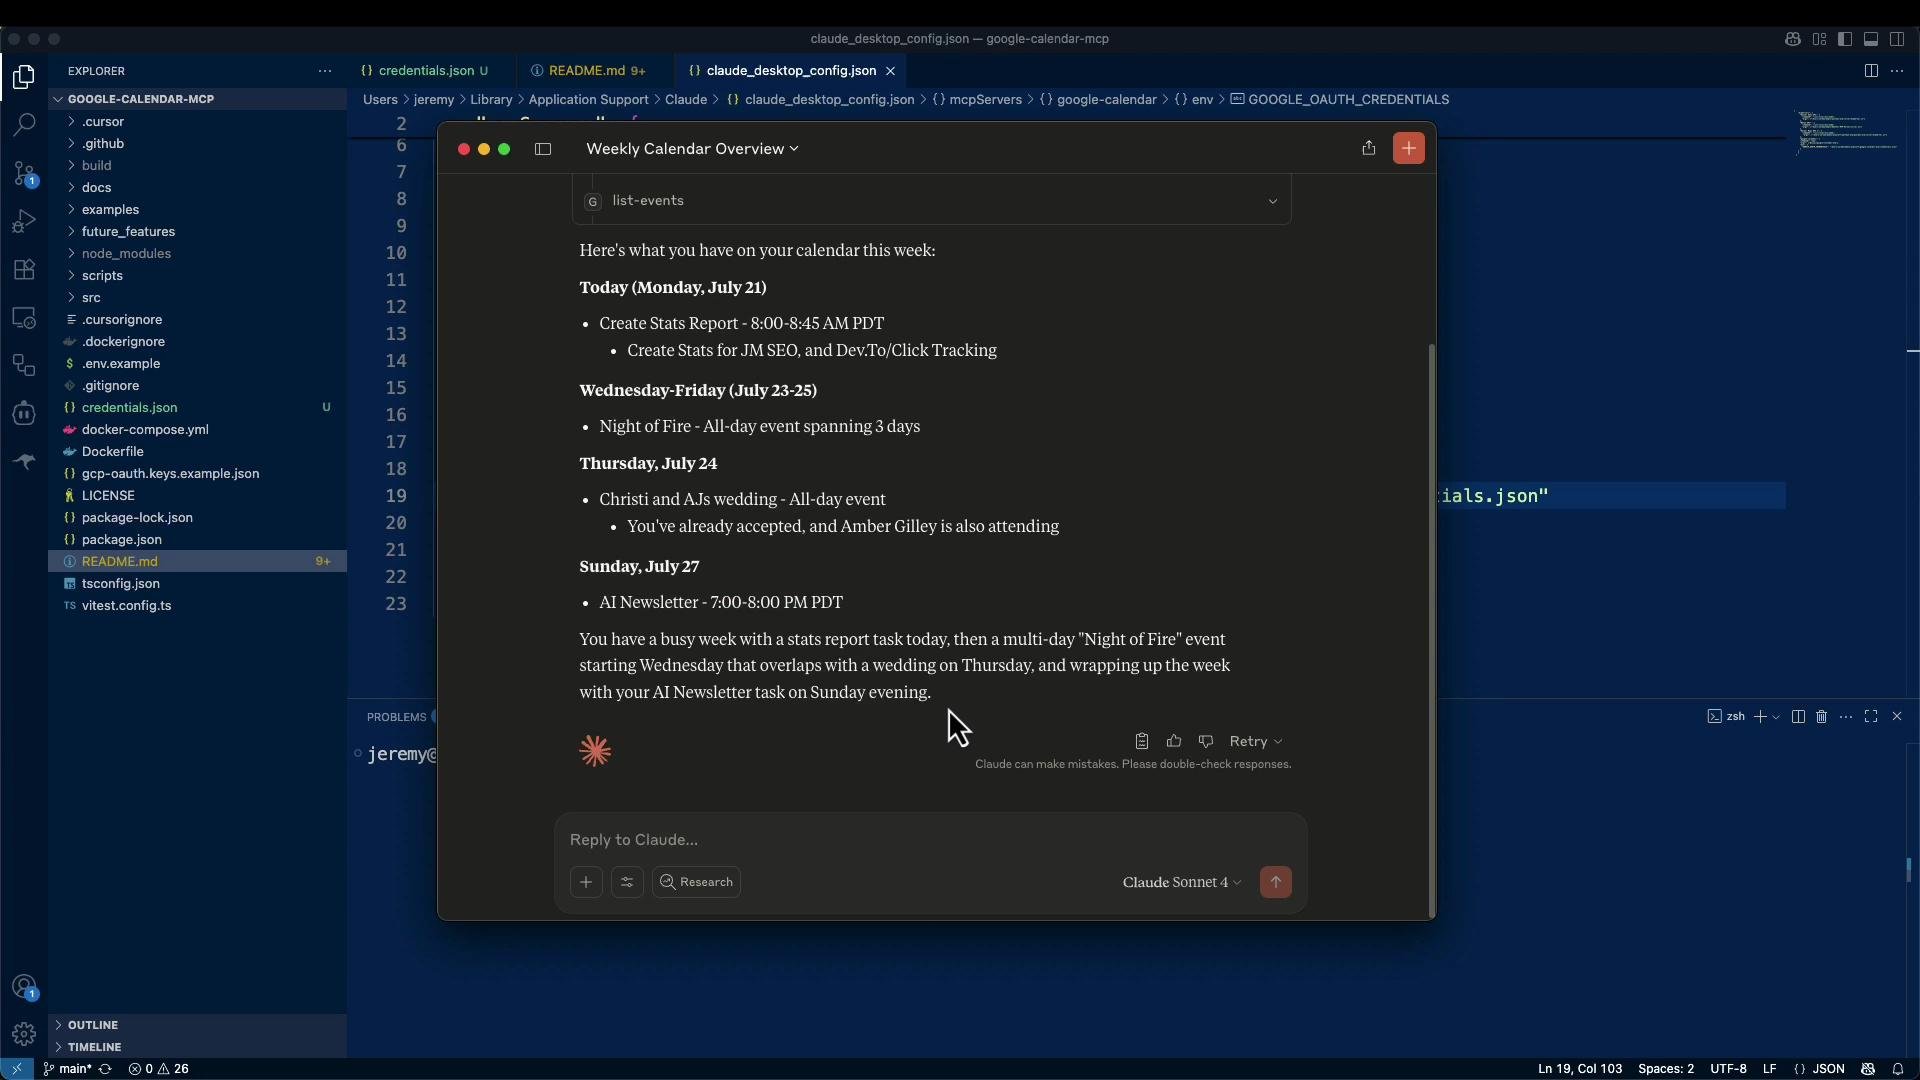Open new terminal launch profile dropdown
This screenshot has width=1920, height=1080.
point(1776,717)
